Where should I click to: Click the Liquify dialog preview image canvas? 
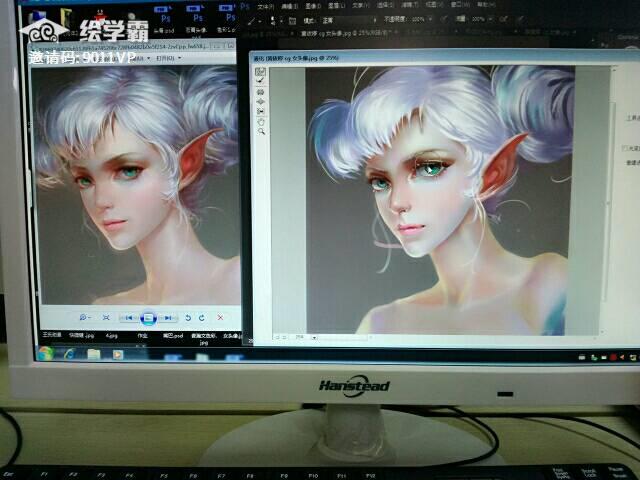pyautogui.click(x=440, y=200)
